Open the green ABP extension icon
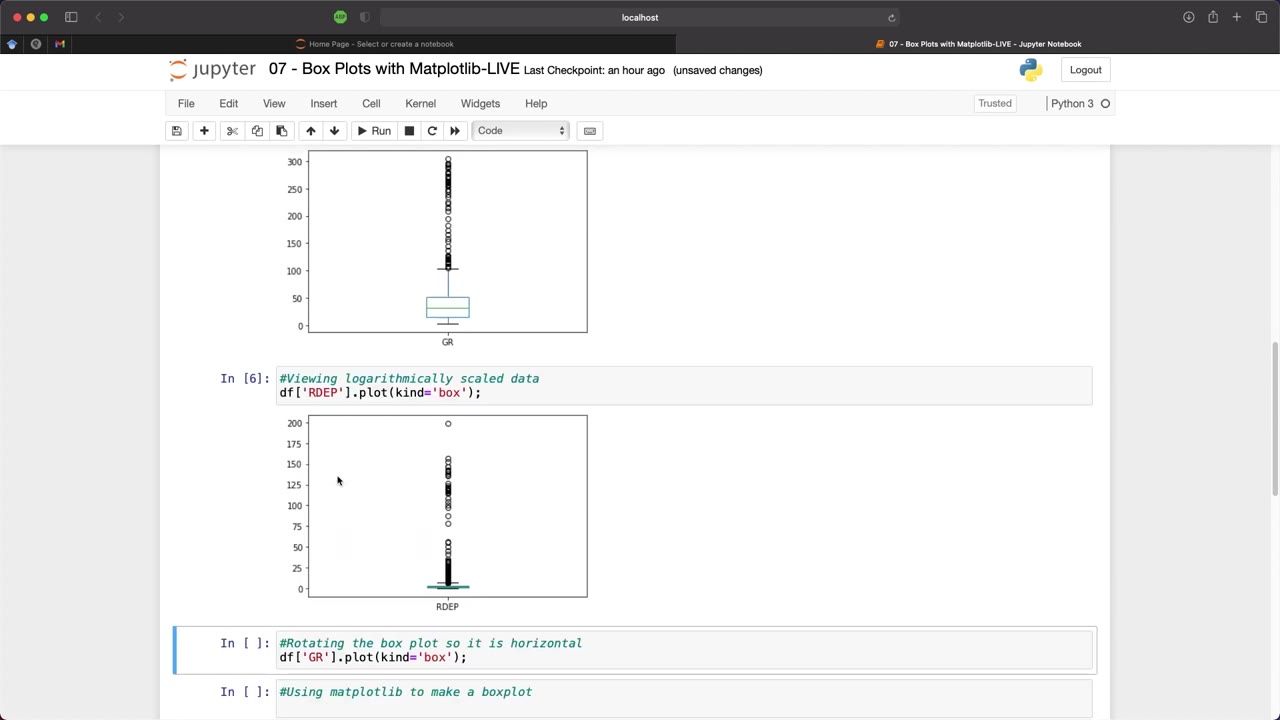 tap(340, 17)
